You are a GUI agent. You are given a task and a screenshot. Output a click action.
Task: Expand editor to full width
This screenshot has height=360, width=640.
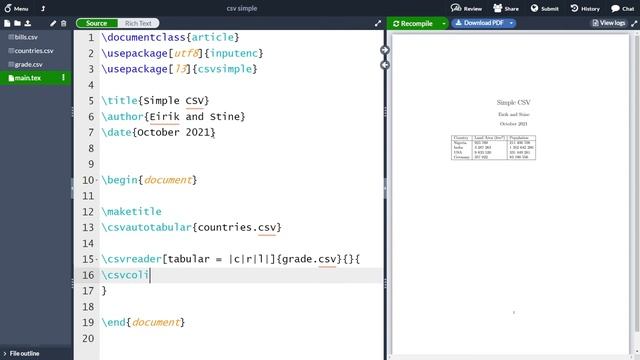coord(378,23)
